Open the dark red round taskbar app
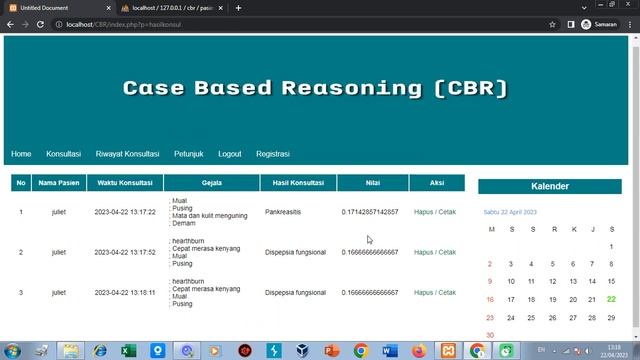Viewport: 640px width, 360px height. point(245,351)
